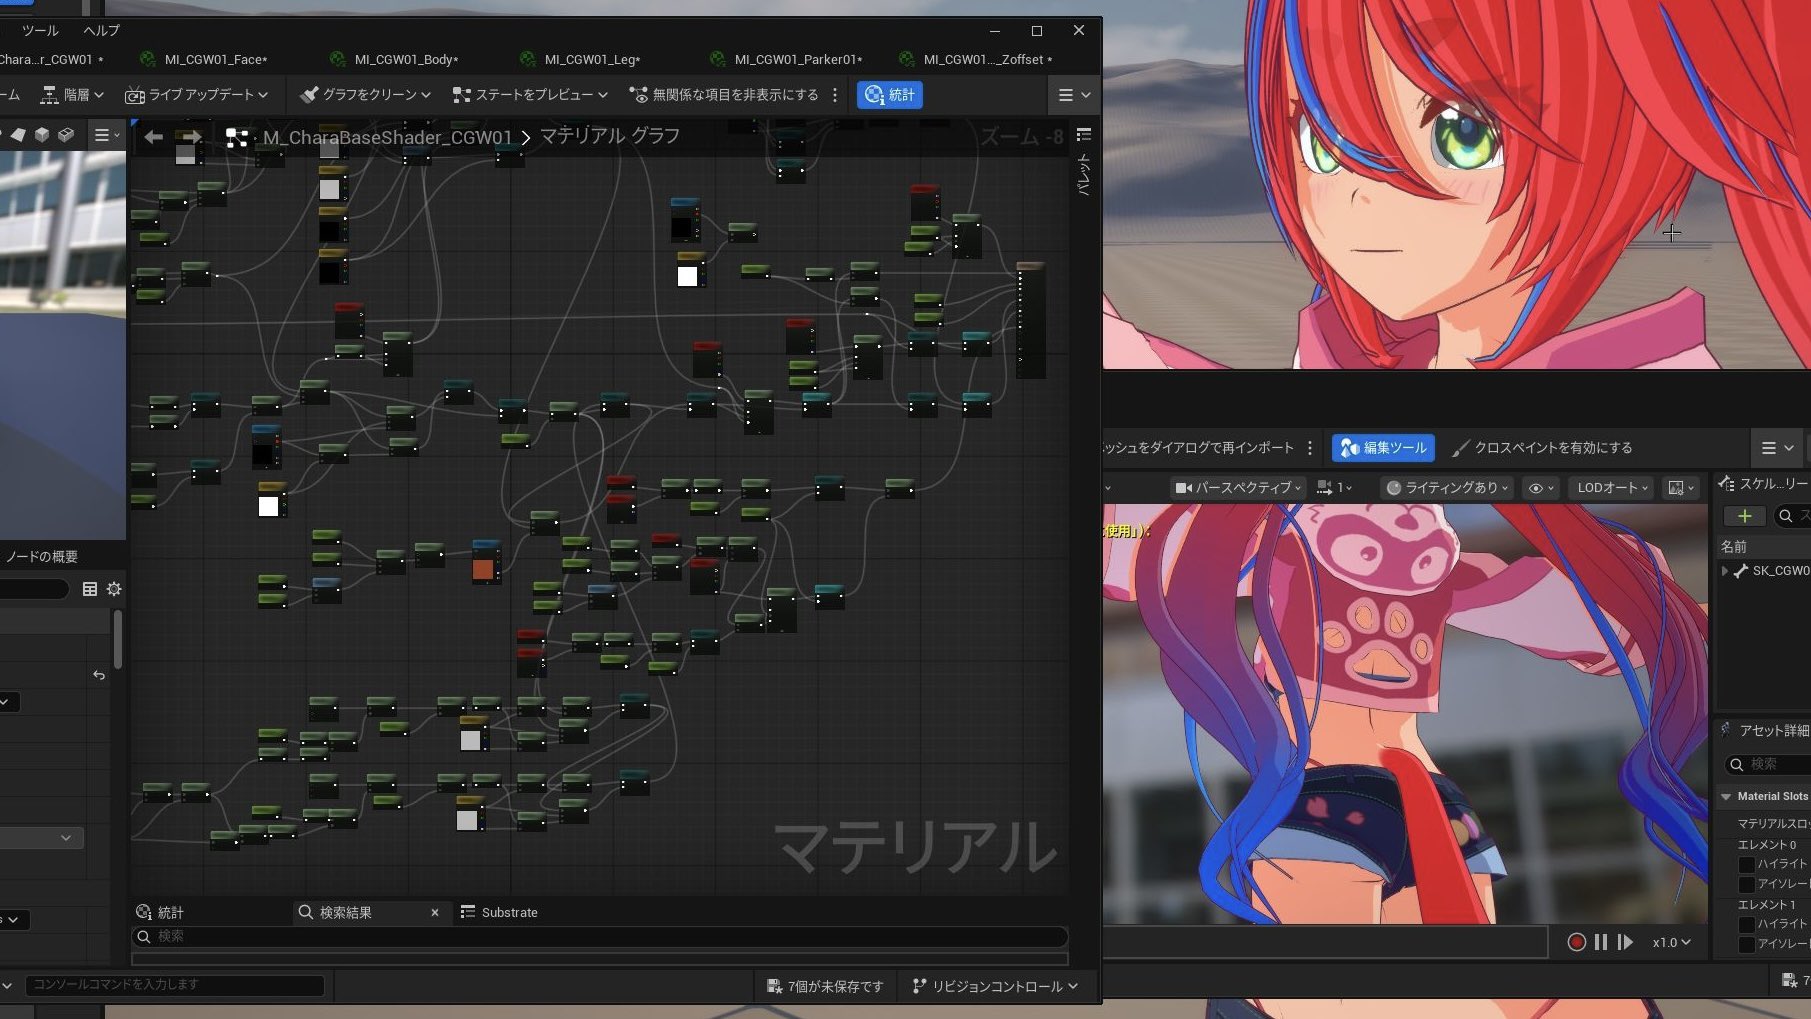Switch to the Substrate bottom tab
The width and height of the screenshot is (1811, 1019).
[499, 912]
